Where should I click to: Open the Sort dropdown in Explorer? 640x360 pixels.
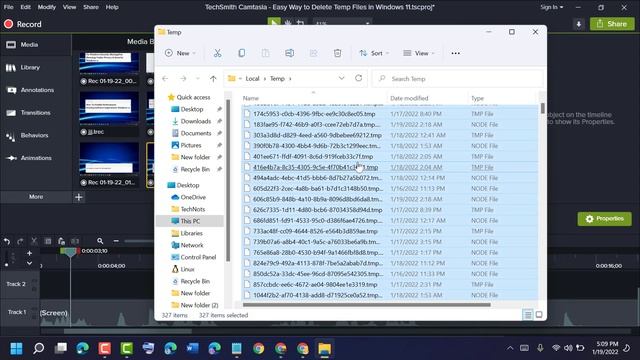(x=374, y=53)
